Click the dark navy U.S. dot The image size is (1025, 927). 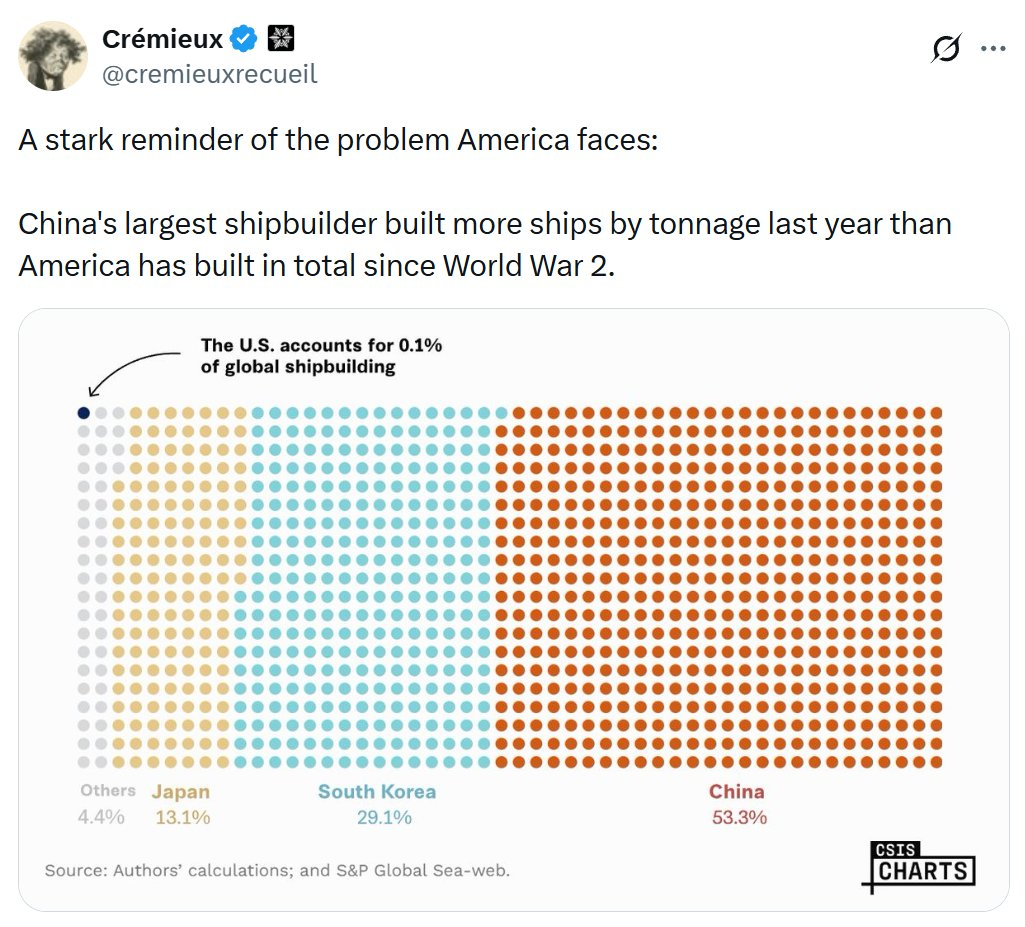point(84,413)
